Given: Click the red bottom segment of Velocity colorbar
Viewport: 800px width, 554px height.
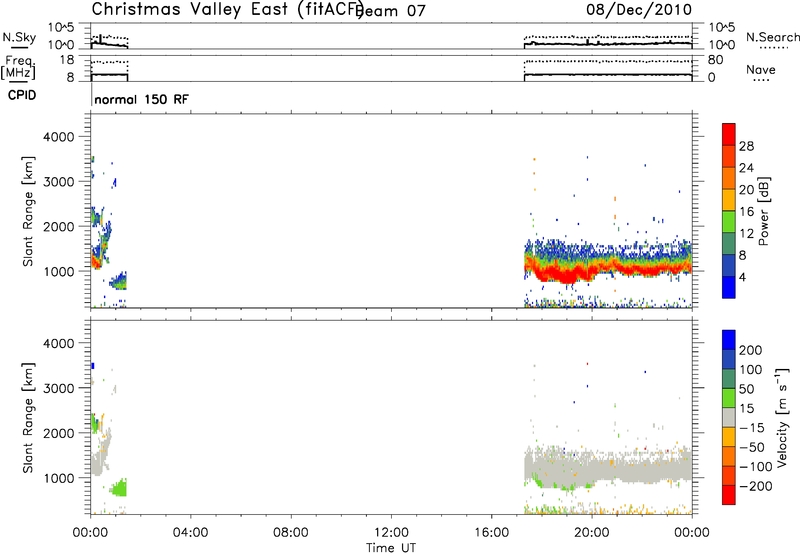Looking at the screenshot, I should (729, 495).
